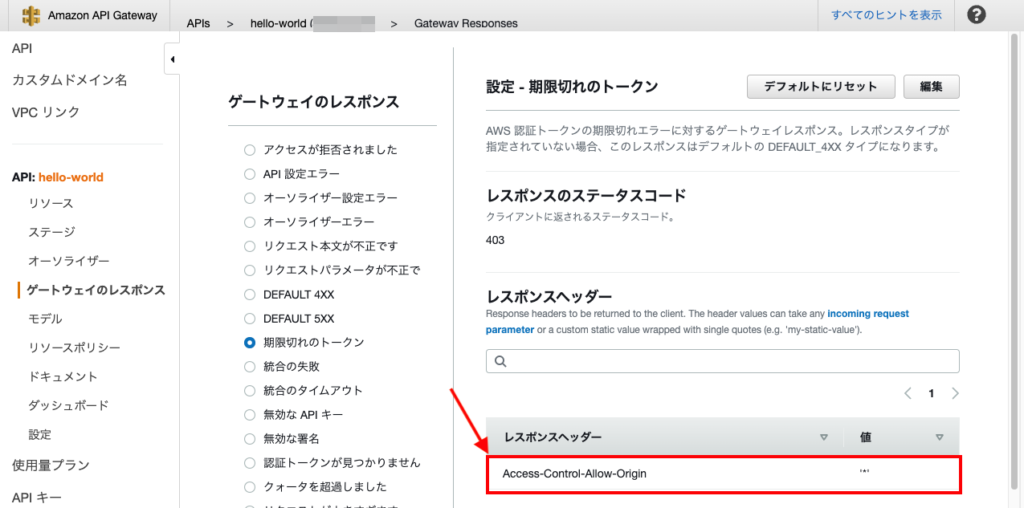Open 使用量プラン in the sidebar

tap(51, 466)
